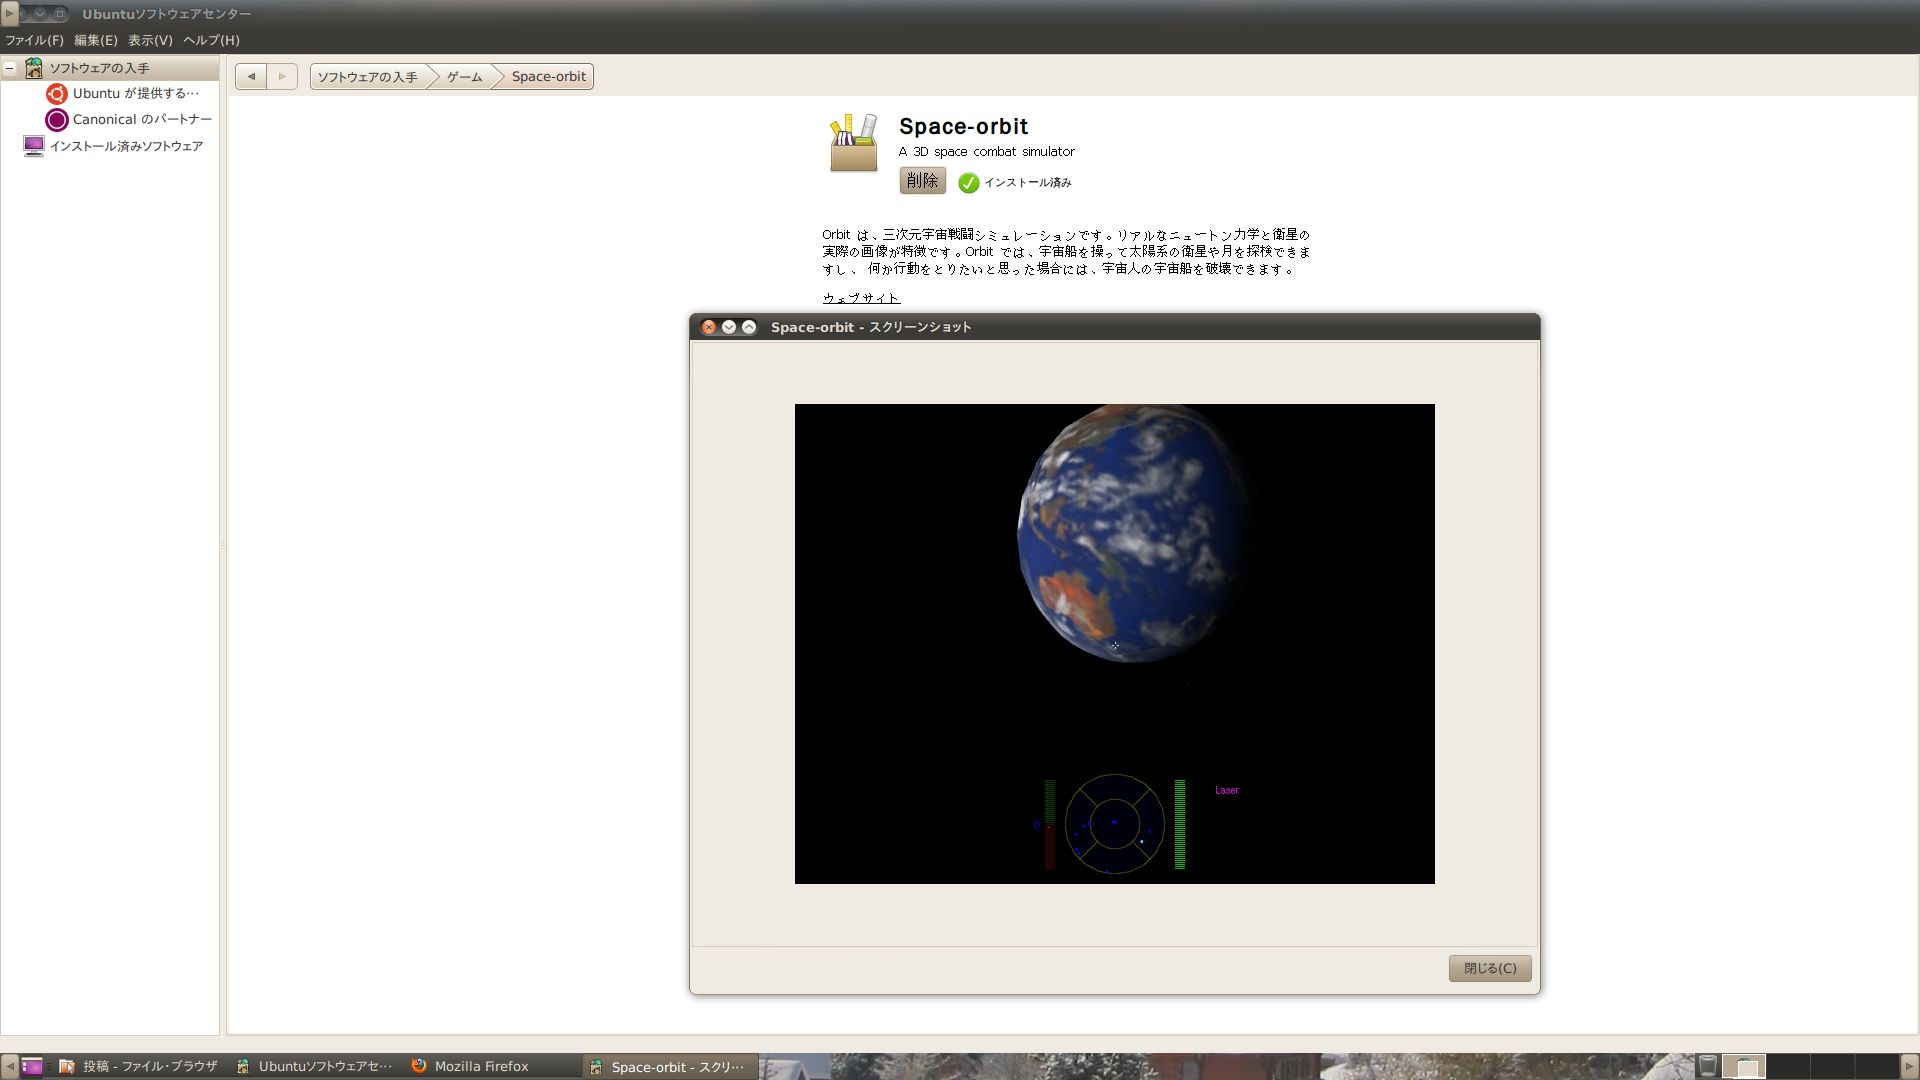Click Ubuntu が提供する… sidebar entry
The height and width of the screenshot is (1080, 1920).
136,93
